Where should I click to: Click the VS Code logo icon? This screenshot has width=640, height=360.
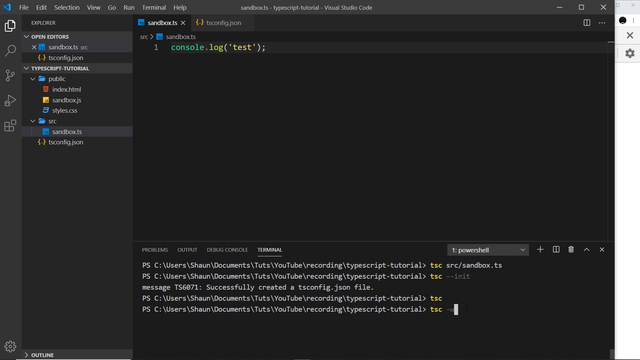point(7,7)
